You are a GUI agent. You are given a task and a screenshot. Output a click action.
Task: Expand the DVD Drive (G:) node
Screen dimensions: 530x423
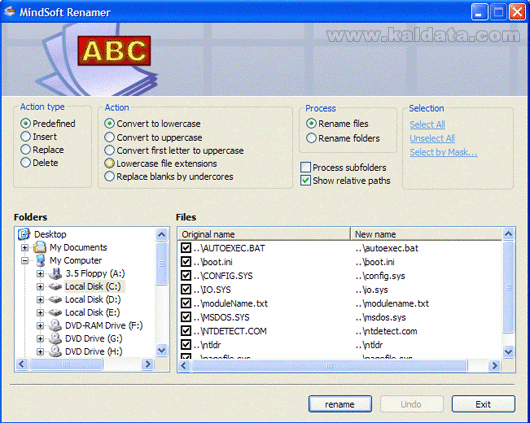click(x=40, y=339)
